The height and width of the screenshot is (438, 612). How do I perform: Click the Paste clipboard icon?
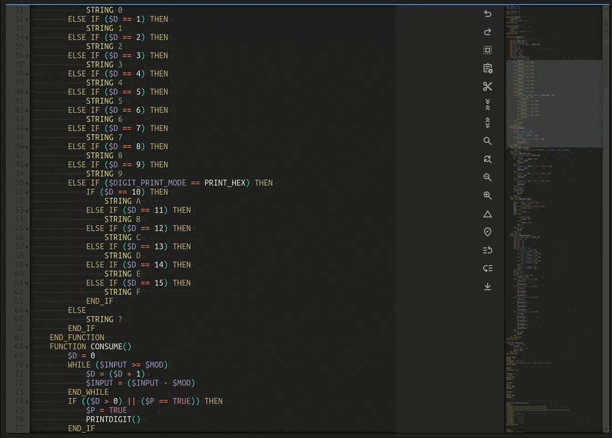(487, 68)
